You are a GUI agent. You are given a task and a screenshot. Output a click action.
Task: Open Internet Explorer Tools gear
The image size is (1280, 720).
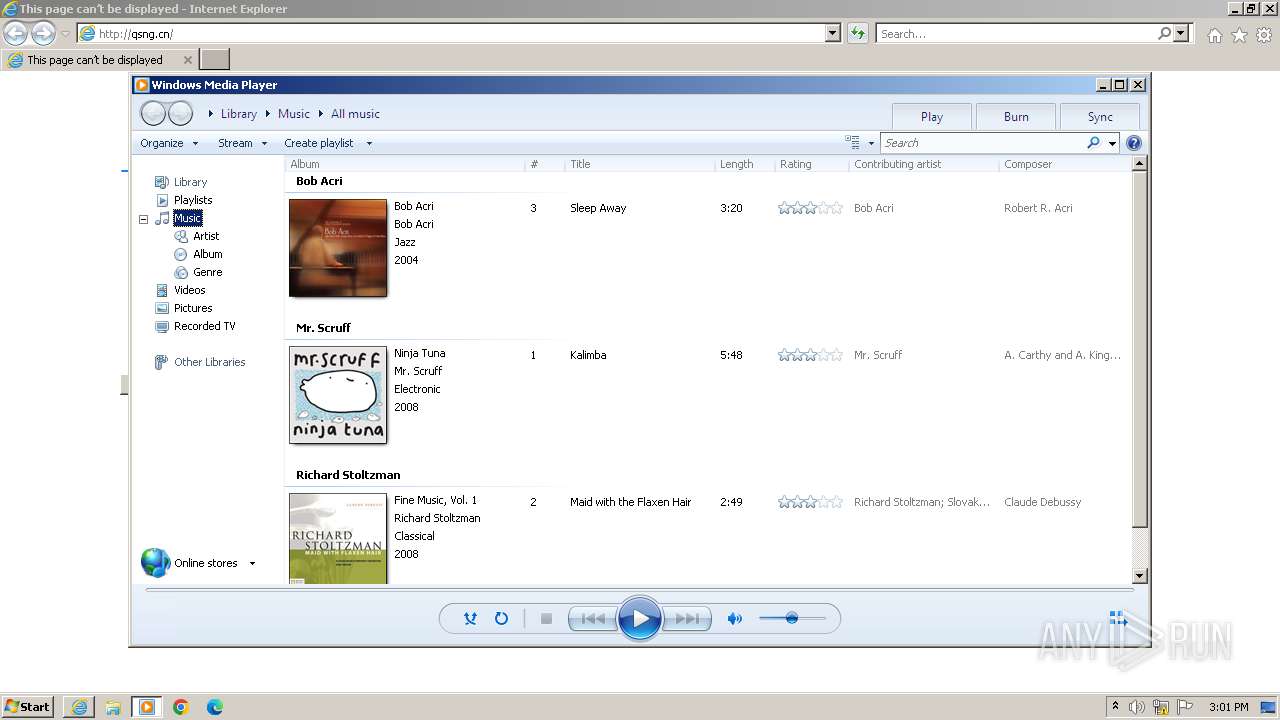pyautogui.click(x=1264, y=35)
